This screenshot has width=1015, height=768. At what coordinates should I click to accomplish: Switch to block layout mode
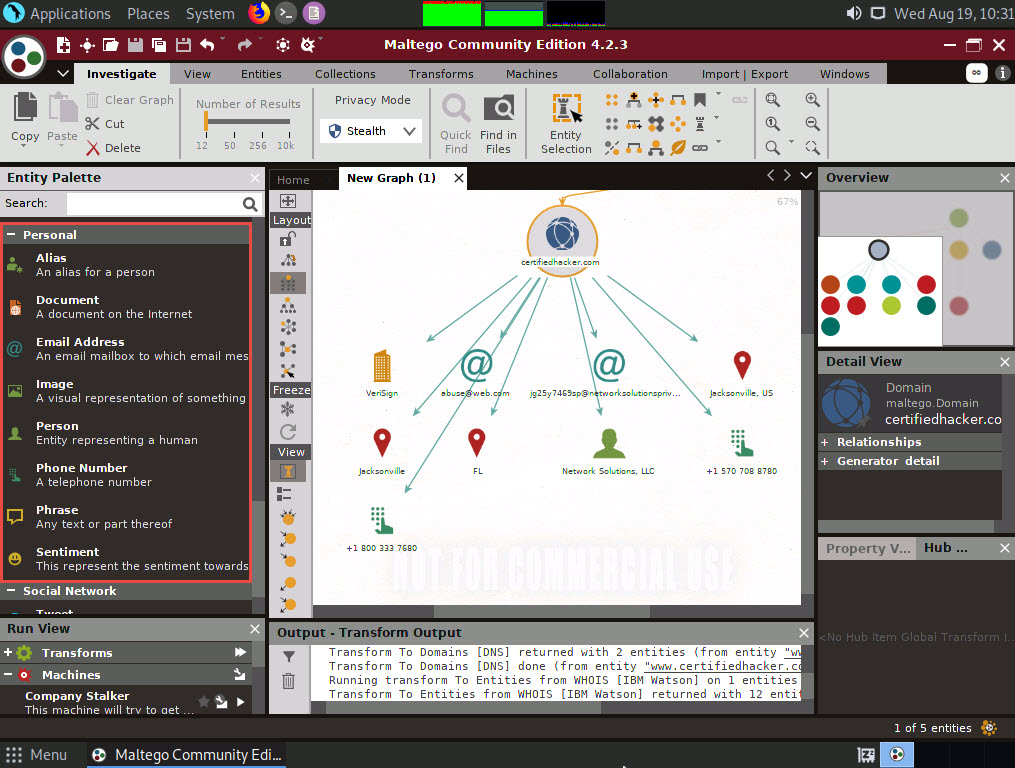coord(288,283)
